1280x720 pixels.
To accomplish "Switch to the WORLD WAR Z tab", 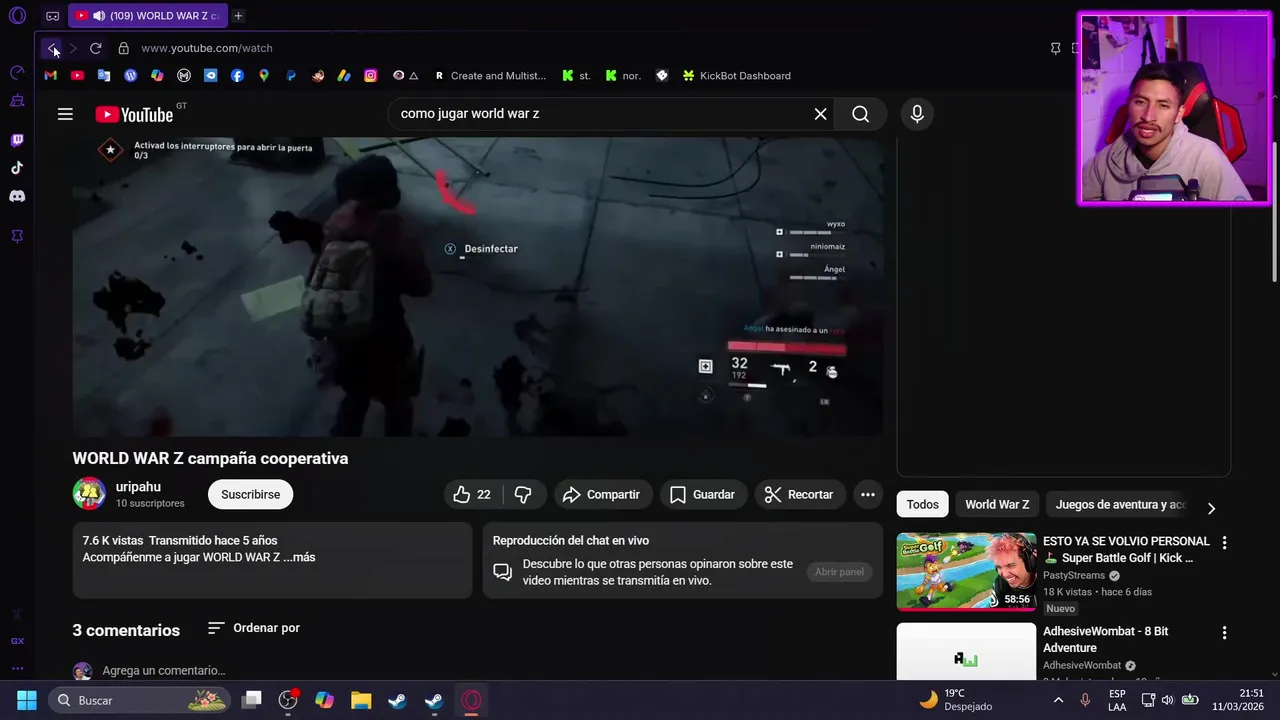I will [x=150, y=16].
